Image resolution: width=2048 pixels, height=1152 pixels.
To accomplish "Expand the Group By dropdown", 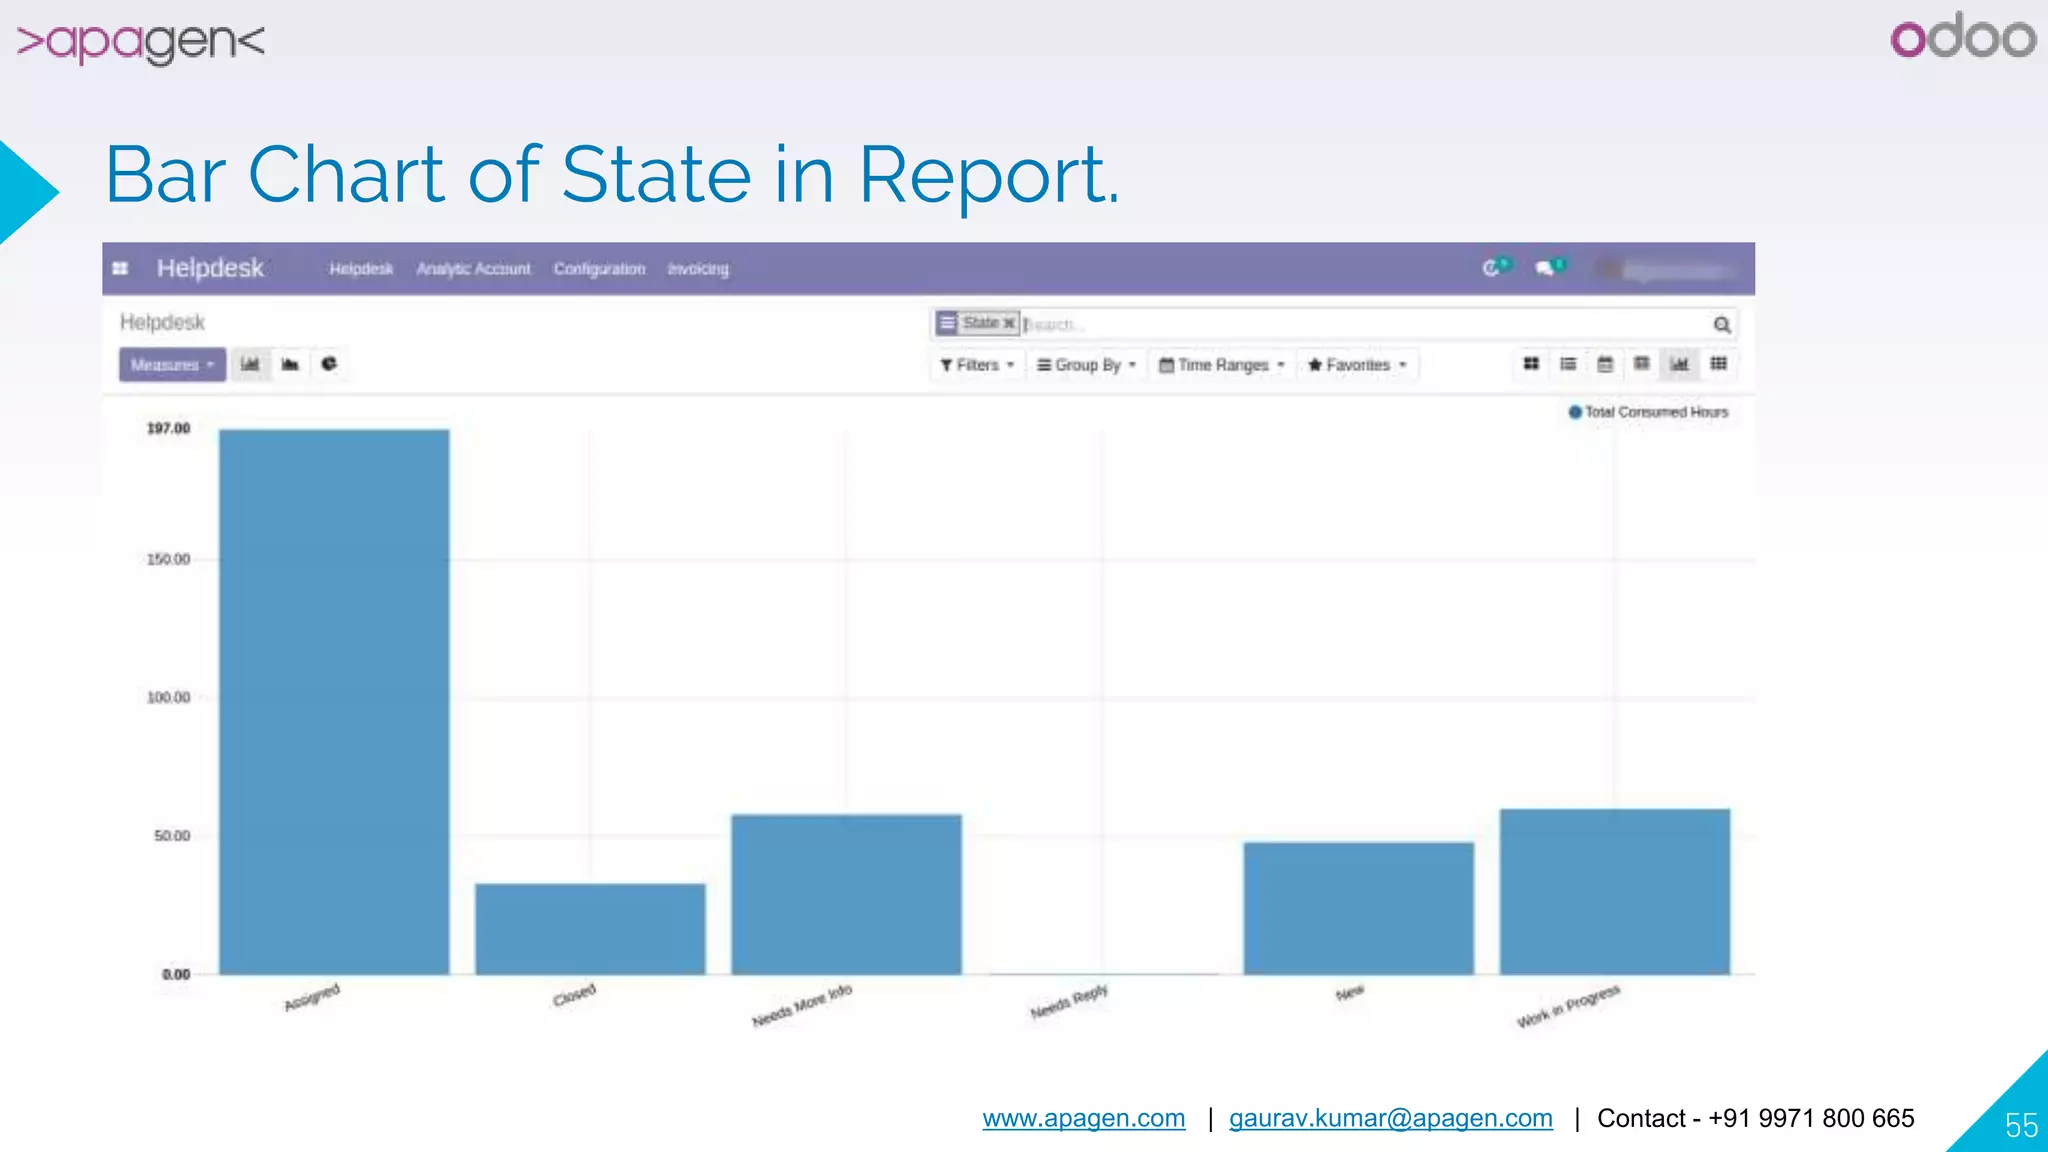I will [x=1087, y=365].
